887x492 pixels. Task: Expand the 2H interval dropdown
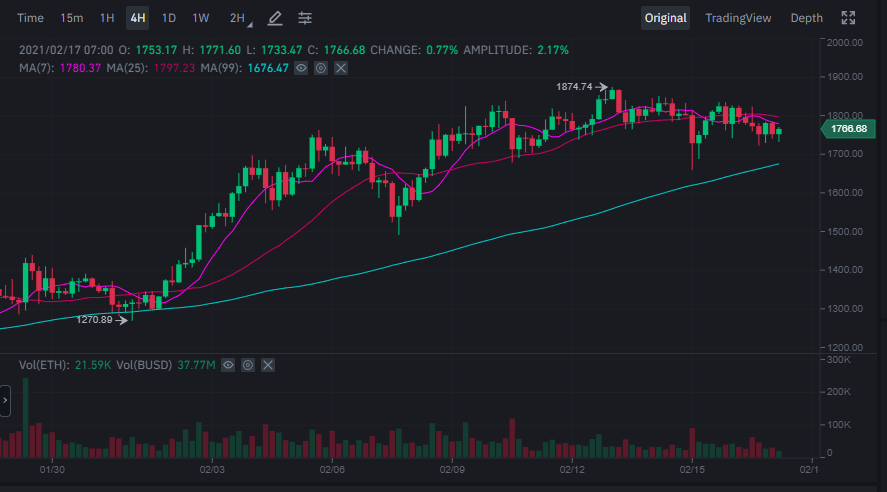tap(240, 18)
